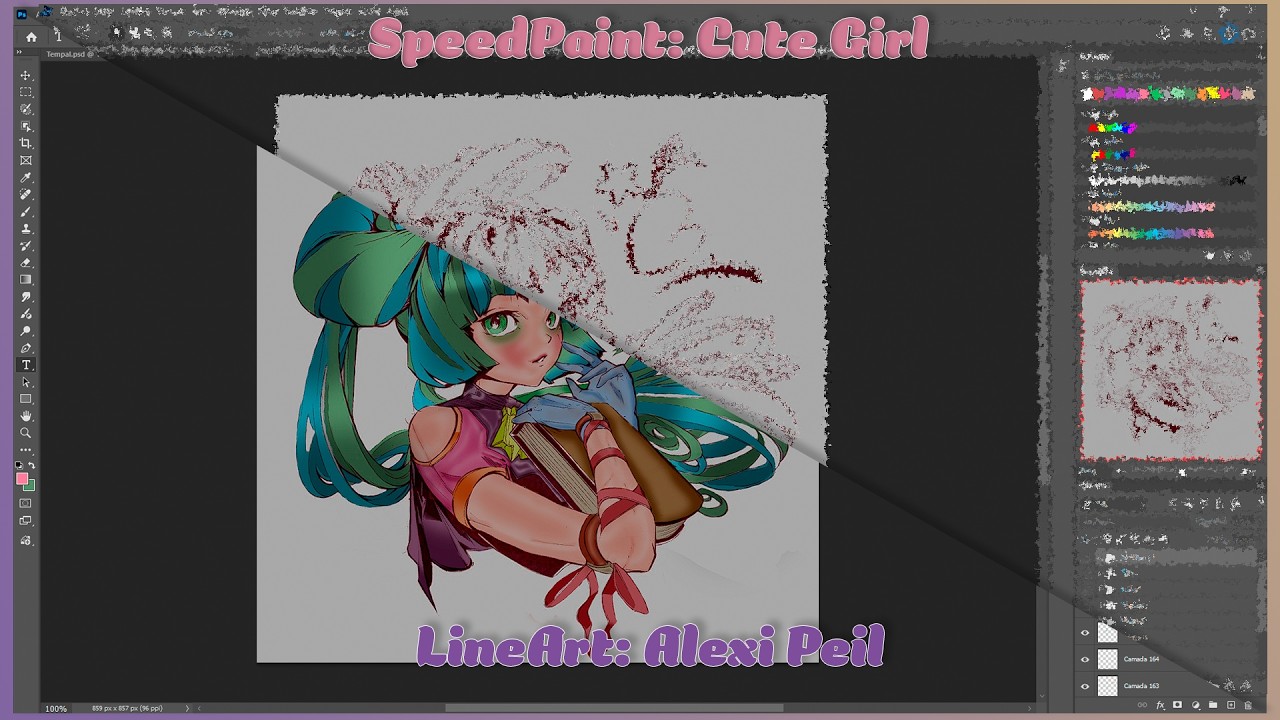Select the Lasso tool
The width and height of the screenshot is (1280, 720).
point(26,109)
